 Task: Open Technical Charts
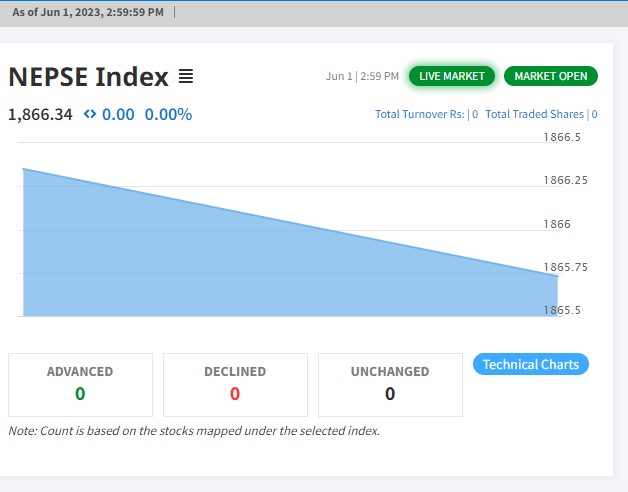[530, 364]
